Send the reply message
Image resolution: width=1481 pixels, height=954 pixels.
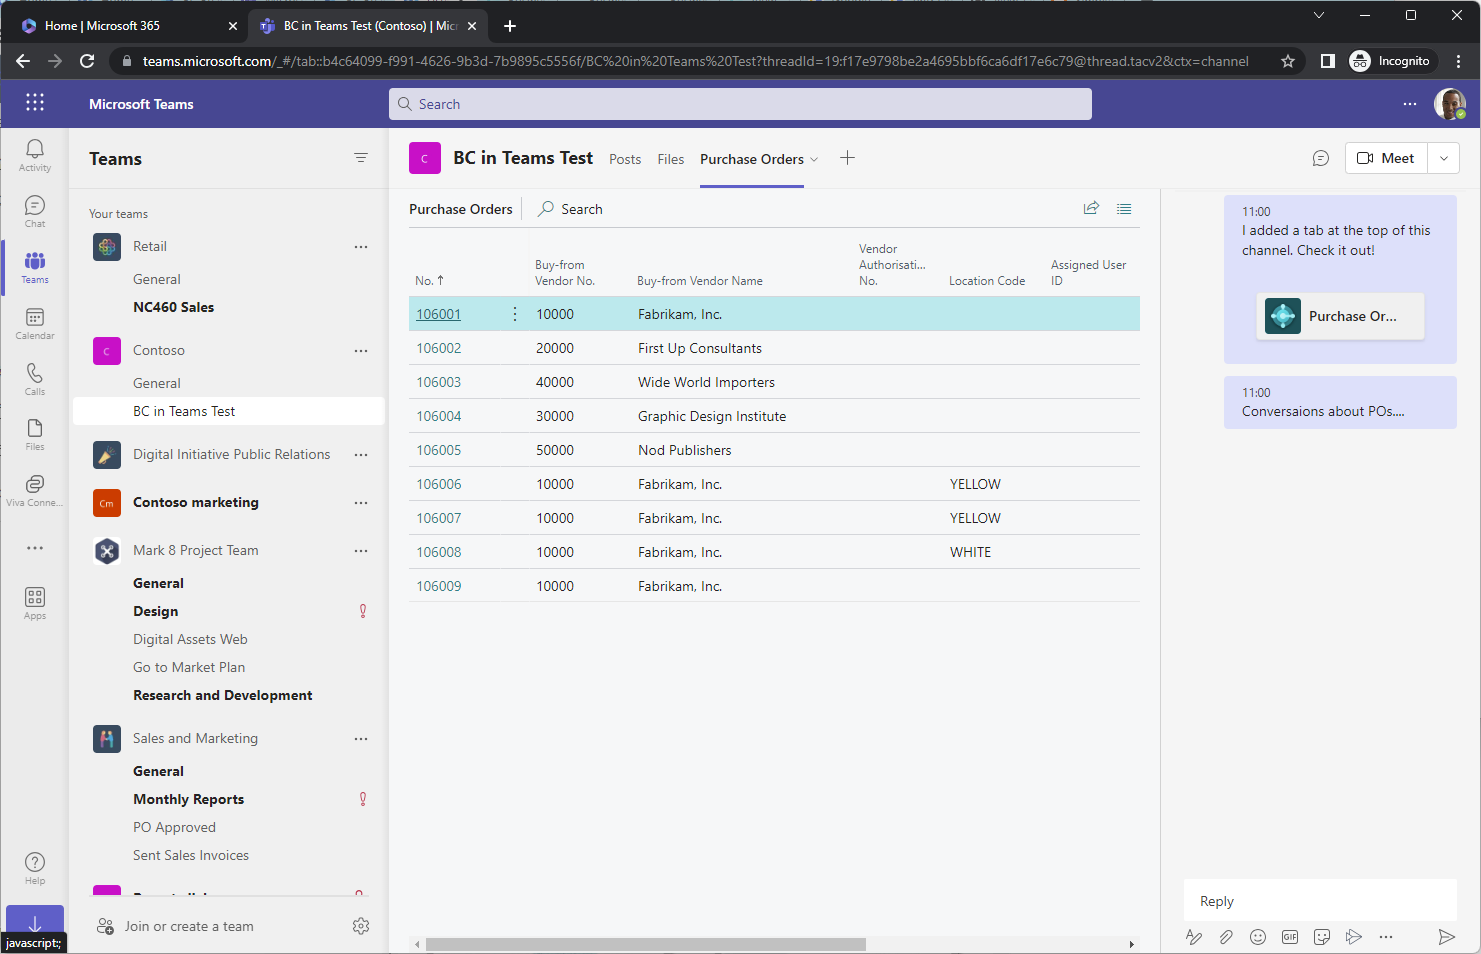point(1446,937)
